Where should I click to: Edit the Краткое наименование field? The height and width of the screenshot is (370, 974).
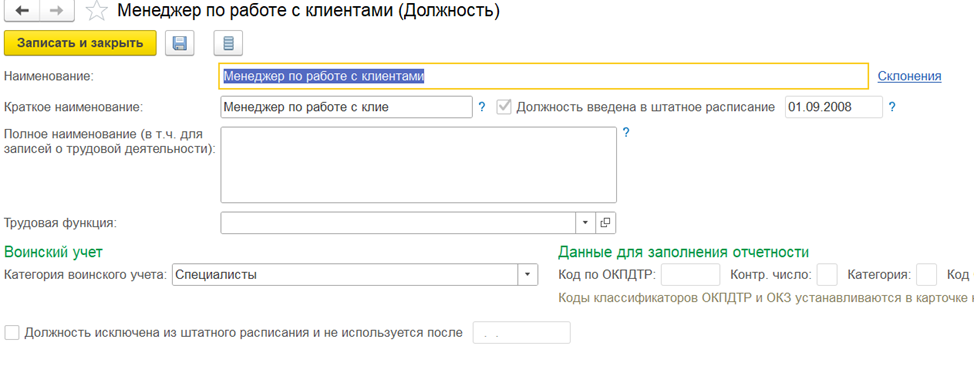point(347,107)
